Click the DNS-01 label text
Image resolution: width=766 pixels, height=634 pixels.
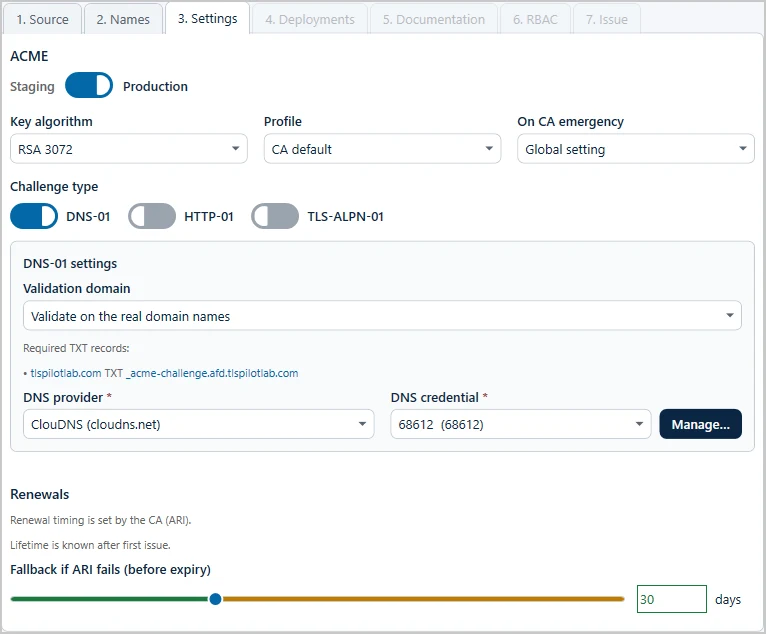pos(88,216)
